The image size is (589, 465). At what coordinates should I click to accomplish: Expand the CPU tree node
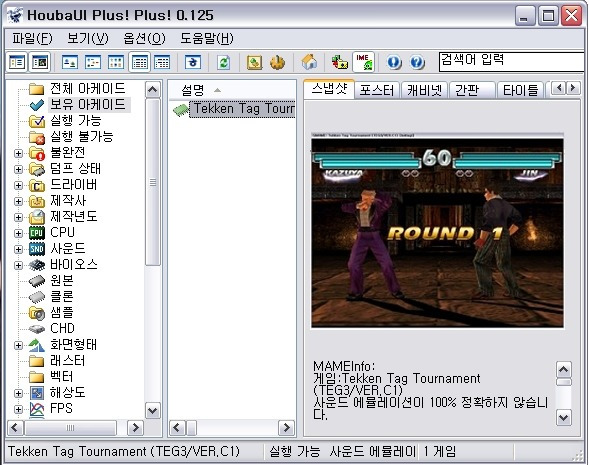(18, 233)
